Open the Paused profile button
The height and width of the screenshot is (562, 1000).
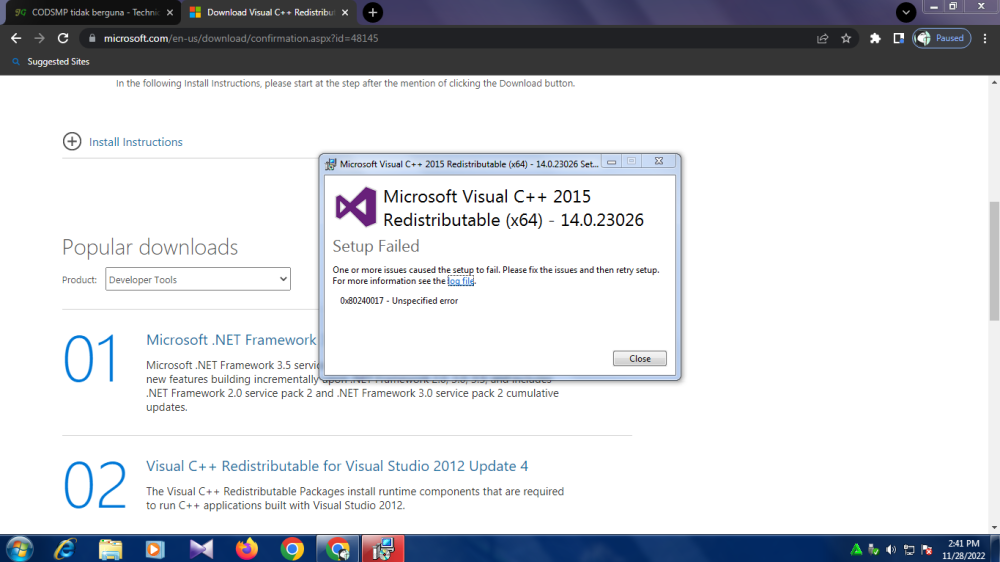(x=941, y=38)
